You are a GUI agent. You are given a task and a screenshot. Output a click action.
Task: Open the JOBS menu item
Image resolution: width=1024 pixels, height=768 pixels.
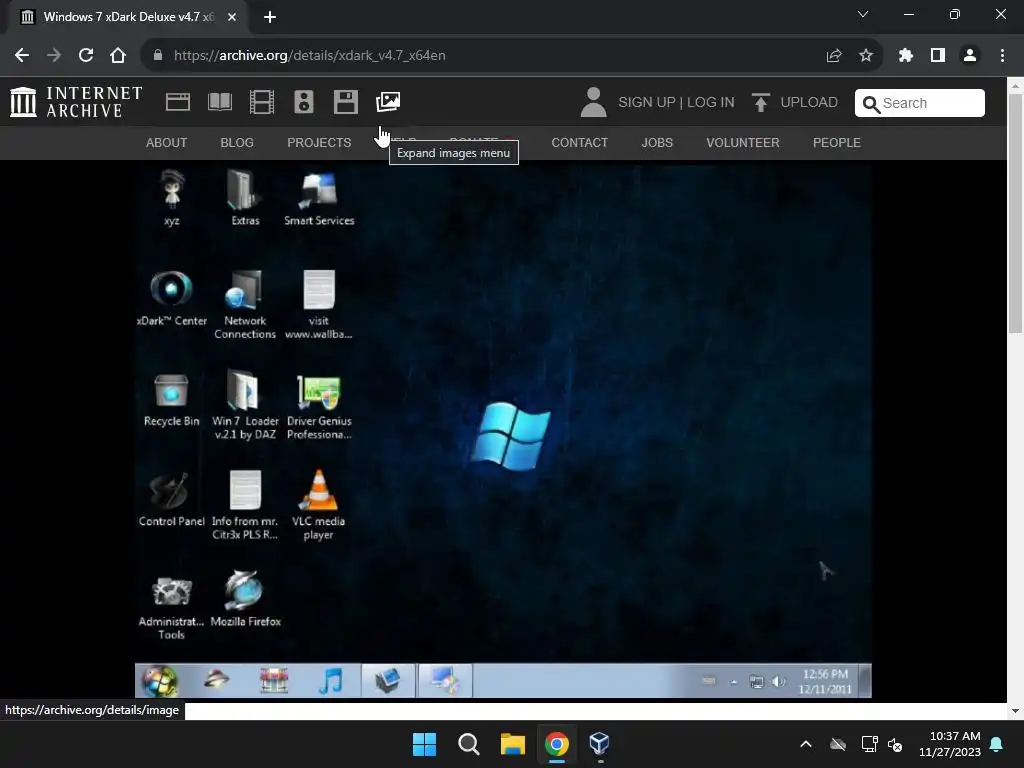tap(657, 142)
